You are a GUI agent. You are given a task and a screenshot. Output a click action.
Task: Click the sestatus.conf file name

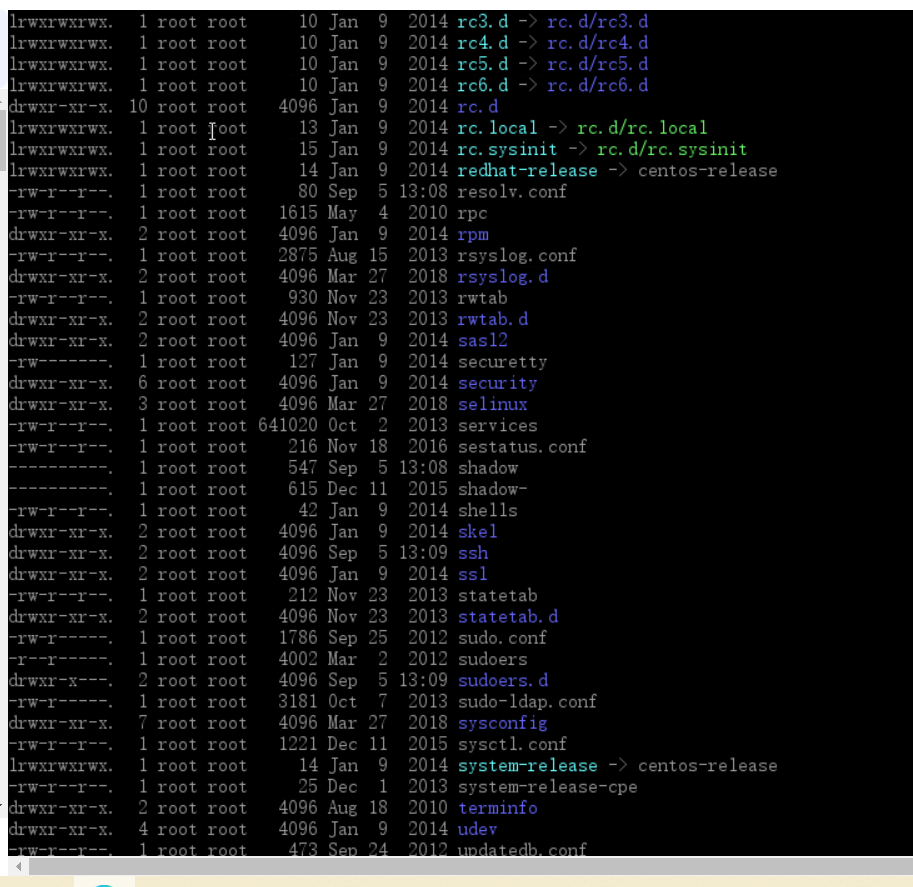click(x=522, y=447)
